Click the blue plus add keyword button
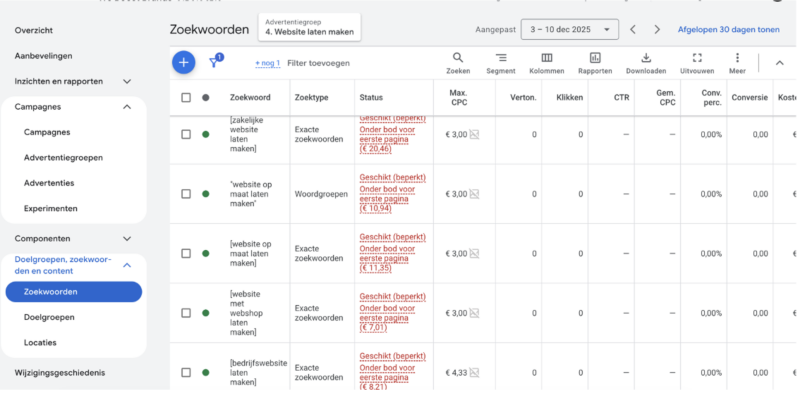This screenshot has width=800, height=402. point(182,62)
